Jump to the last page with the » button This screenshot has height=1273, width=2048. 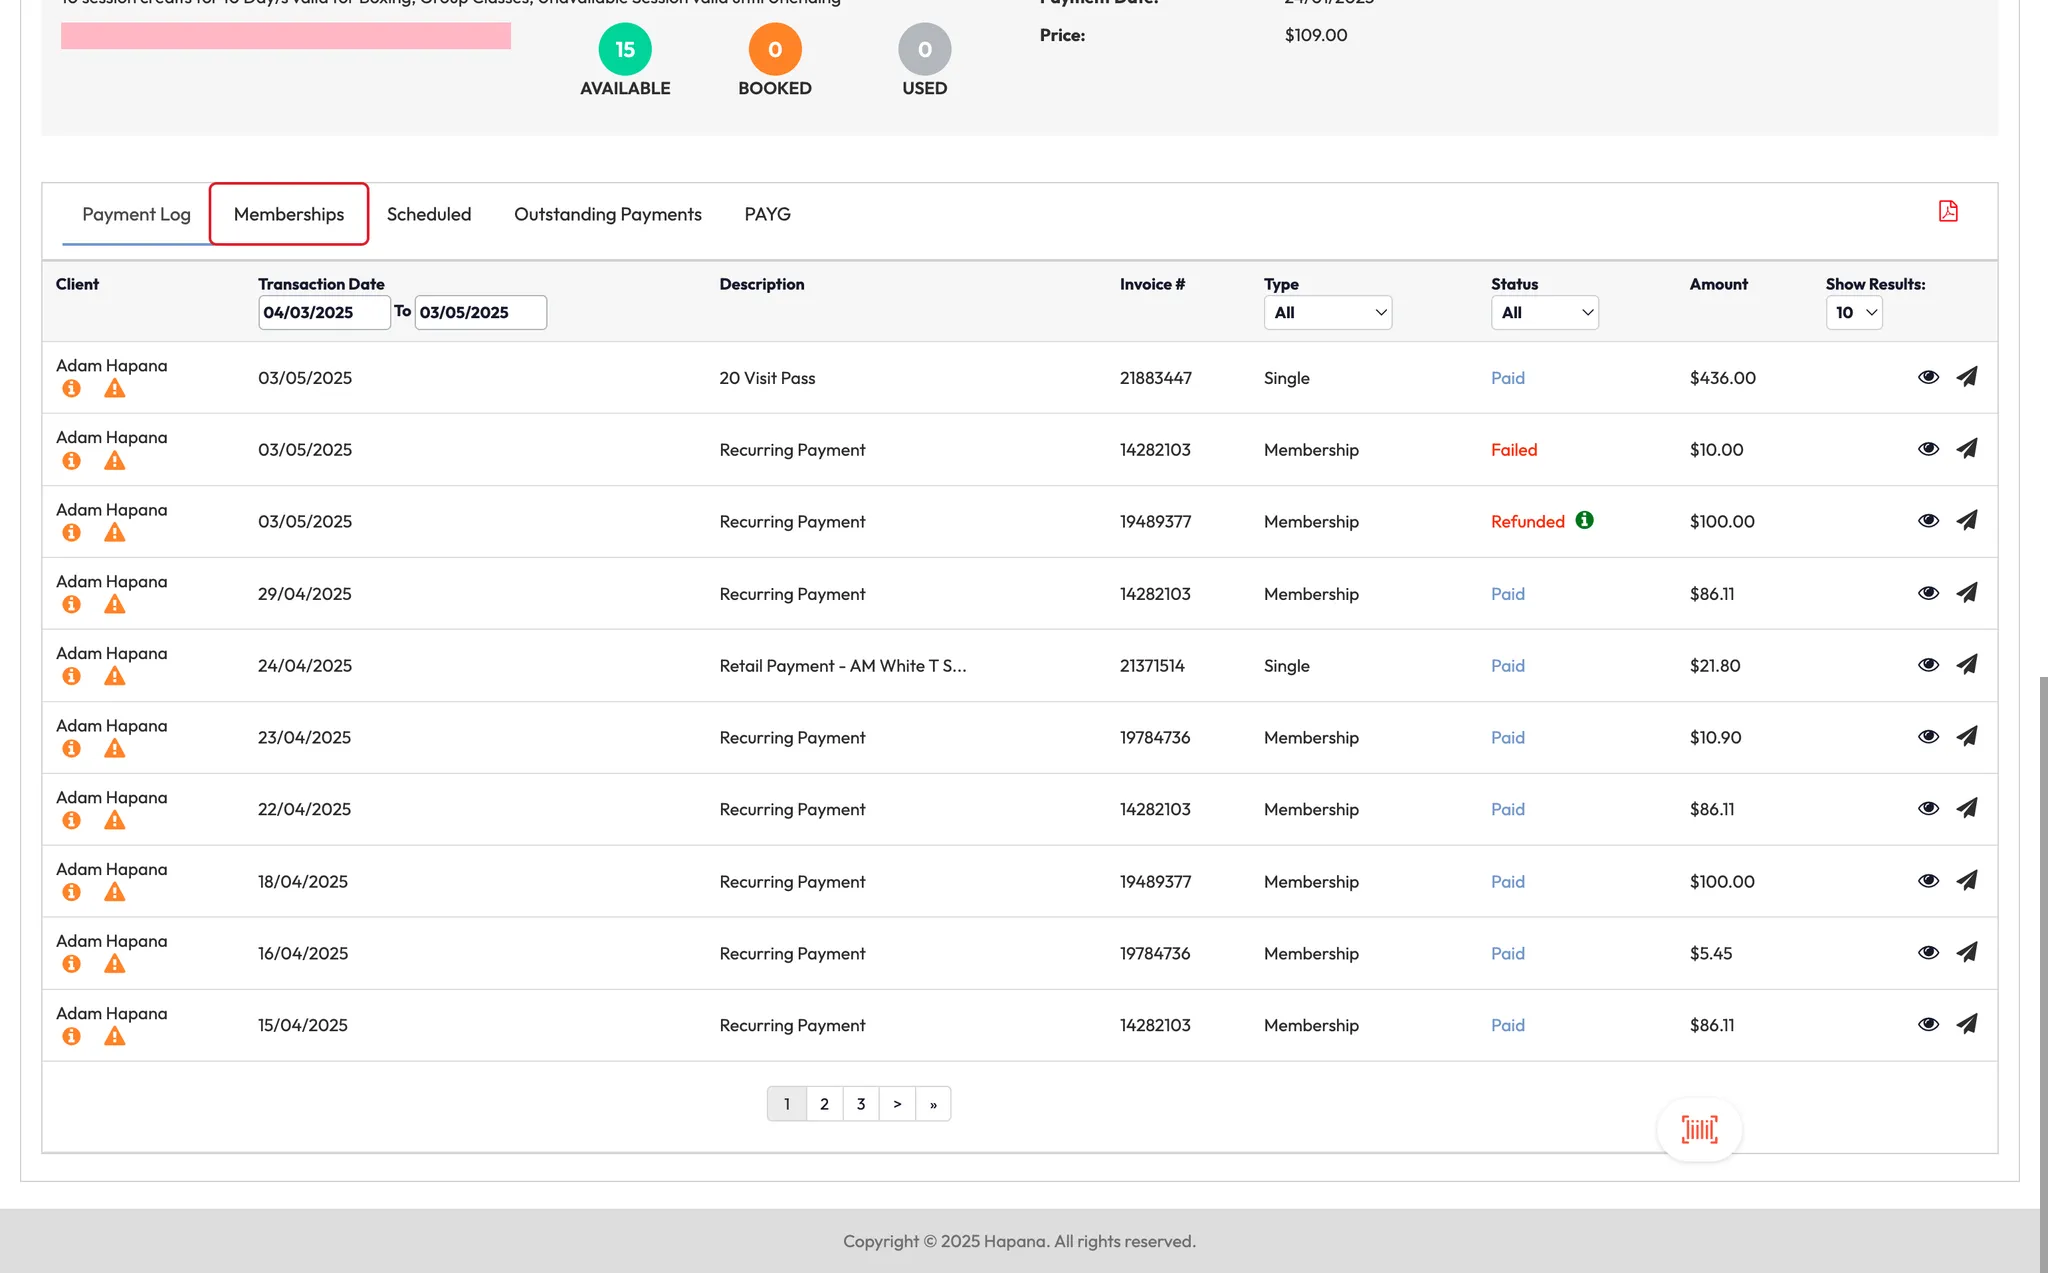coord(933,1104)
